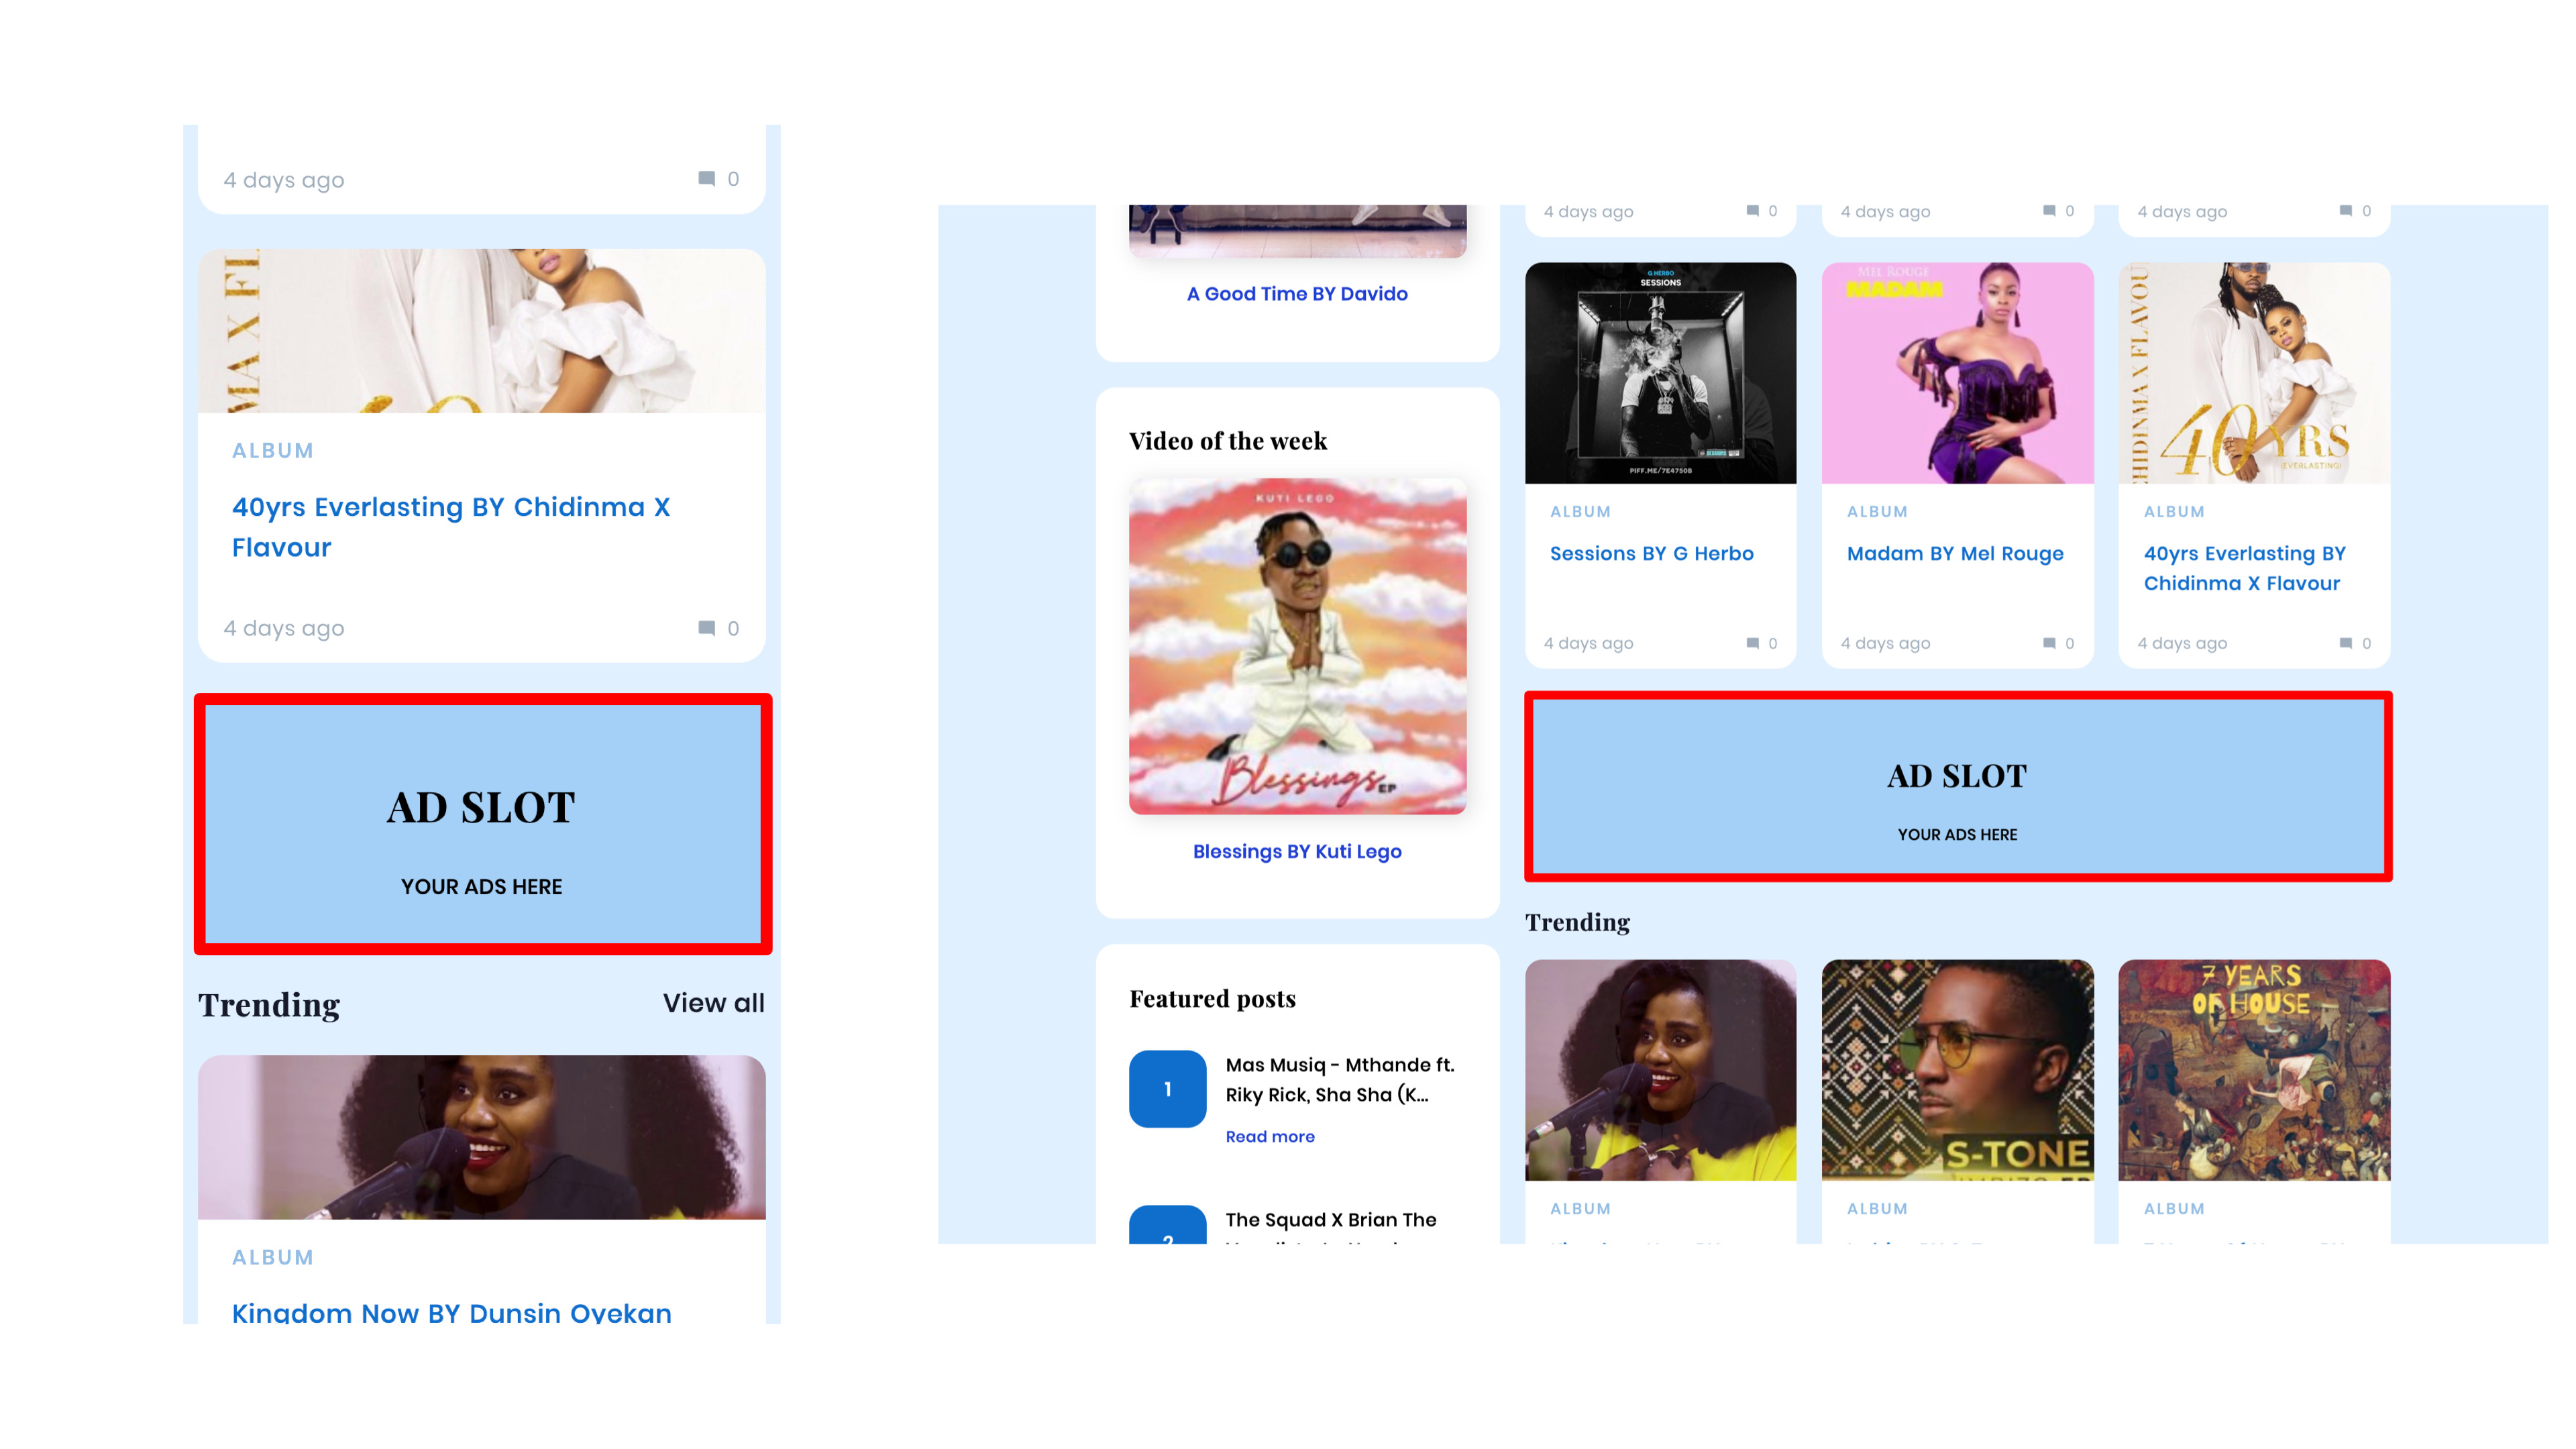The width and height of the screenshot is (2576, 1449).
Task: Click the 7 Years of House cover
Action: click(2254, 1070)
